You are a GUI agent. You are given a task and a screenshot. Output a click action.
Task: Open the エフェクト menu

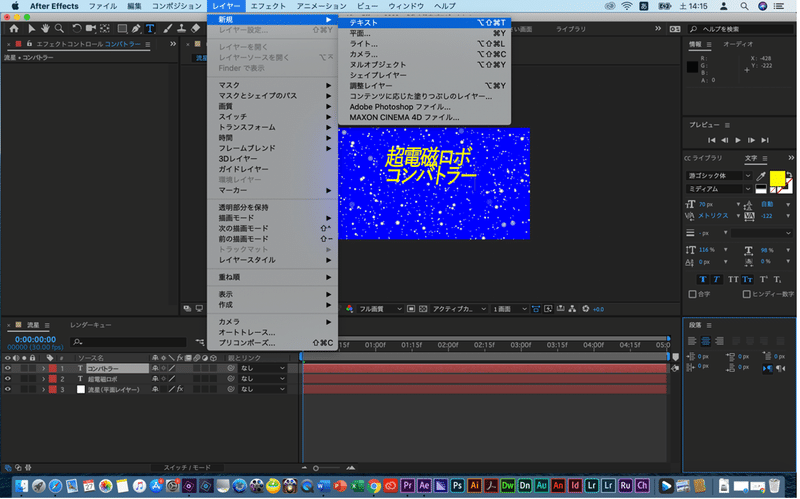click(268, 6)
